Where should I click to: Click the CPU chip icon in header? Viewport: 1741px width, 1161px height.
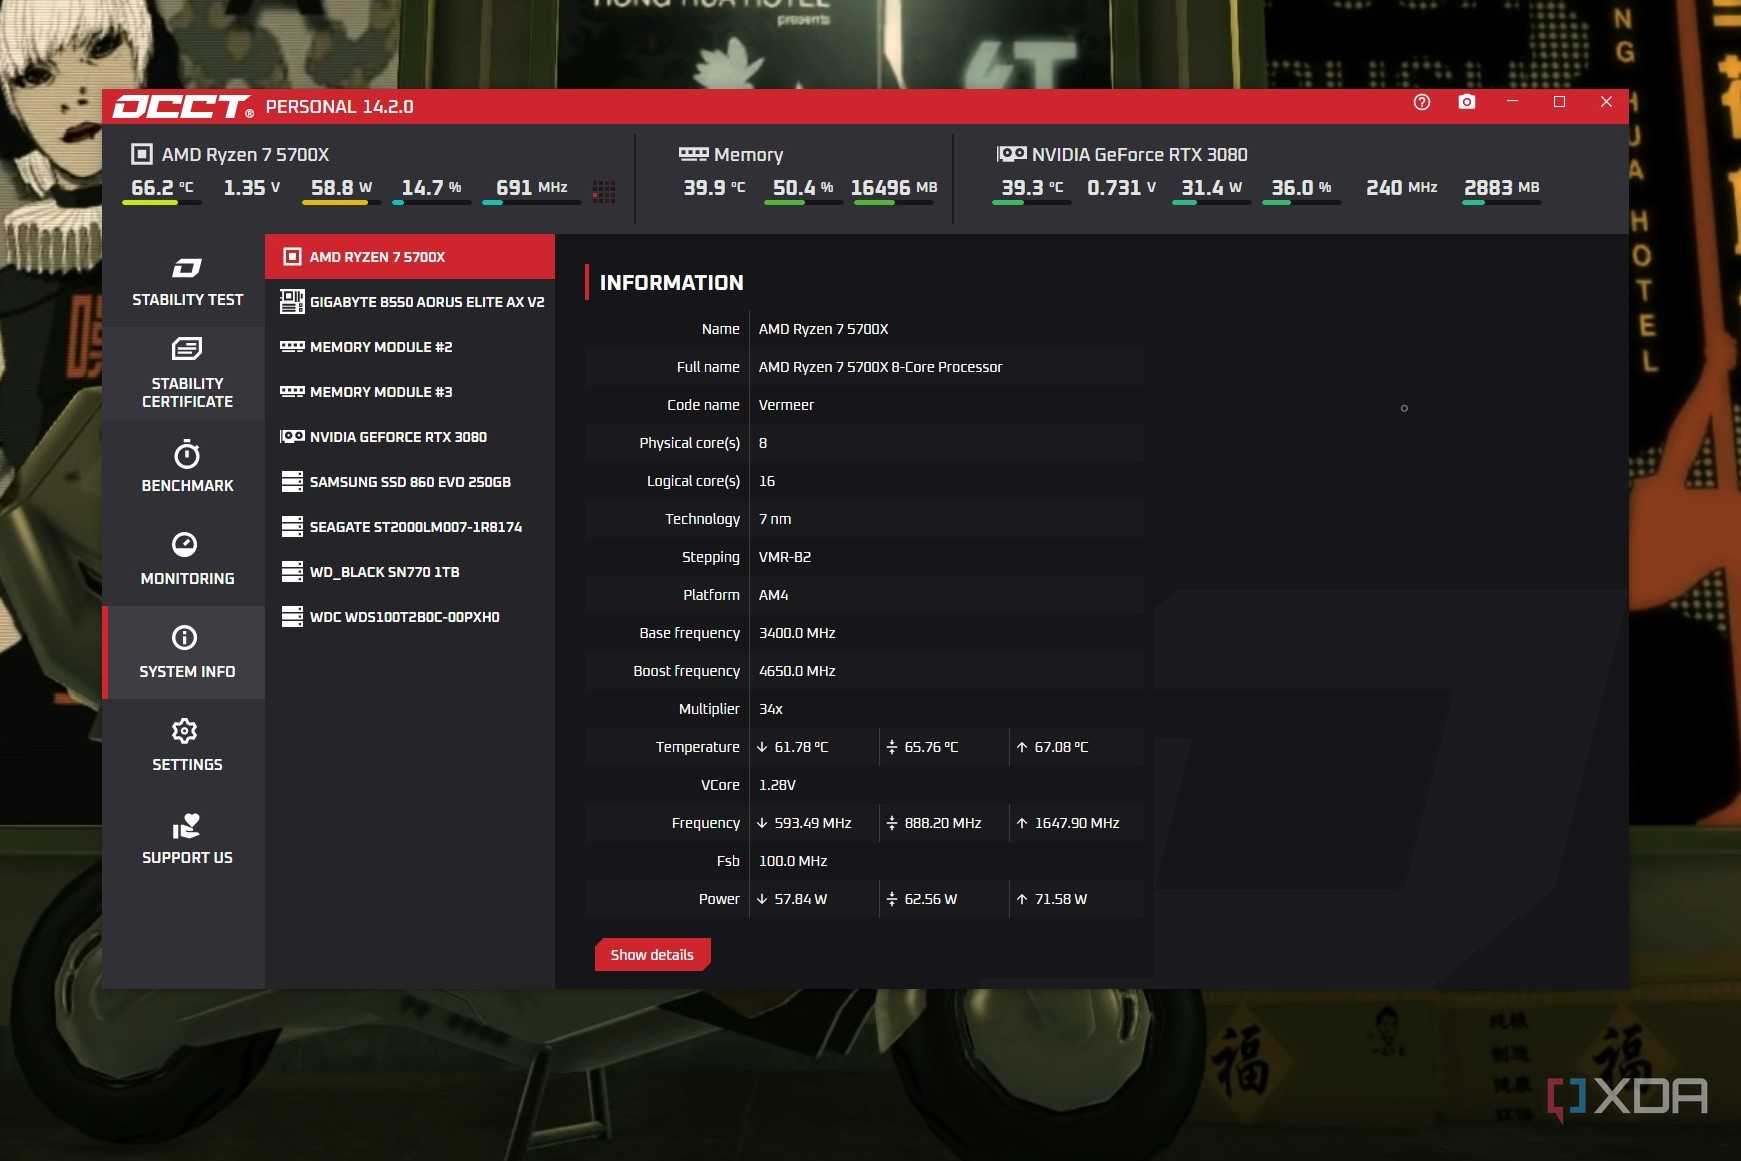point(142,154)
